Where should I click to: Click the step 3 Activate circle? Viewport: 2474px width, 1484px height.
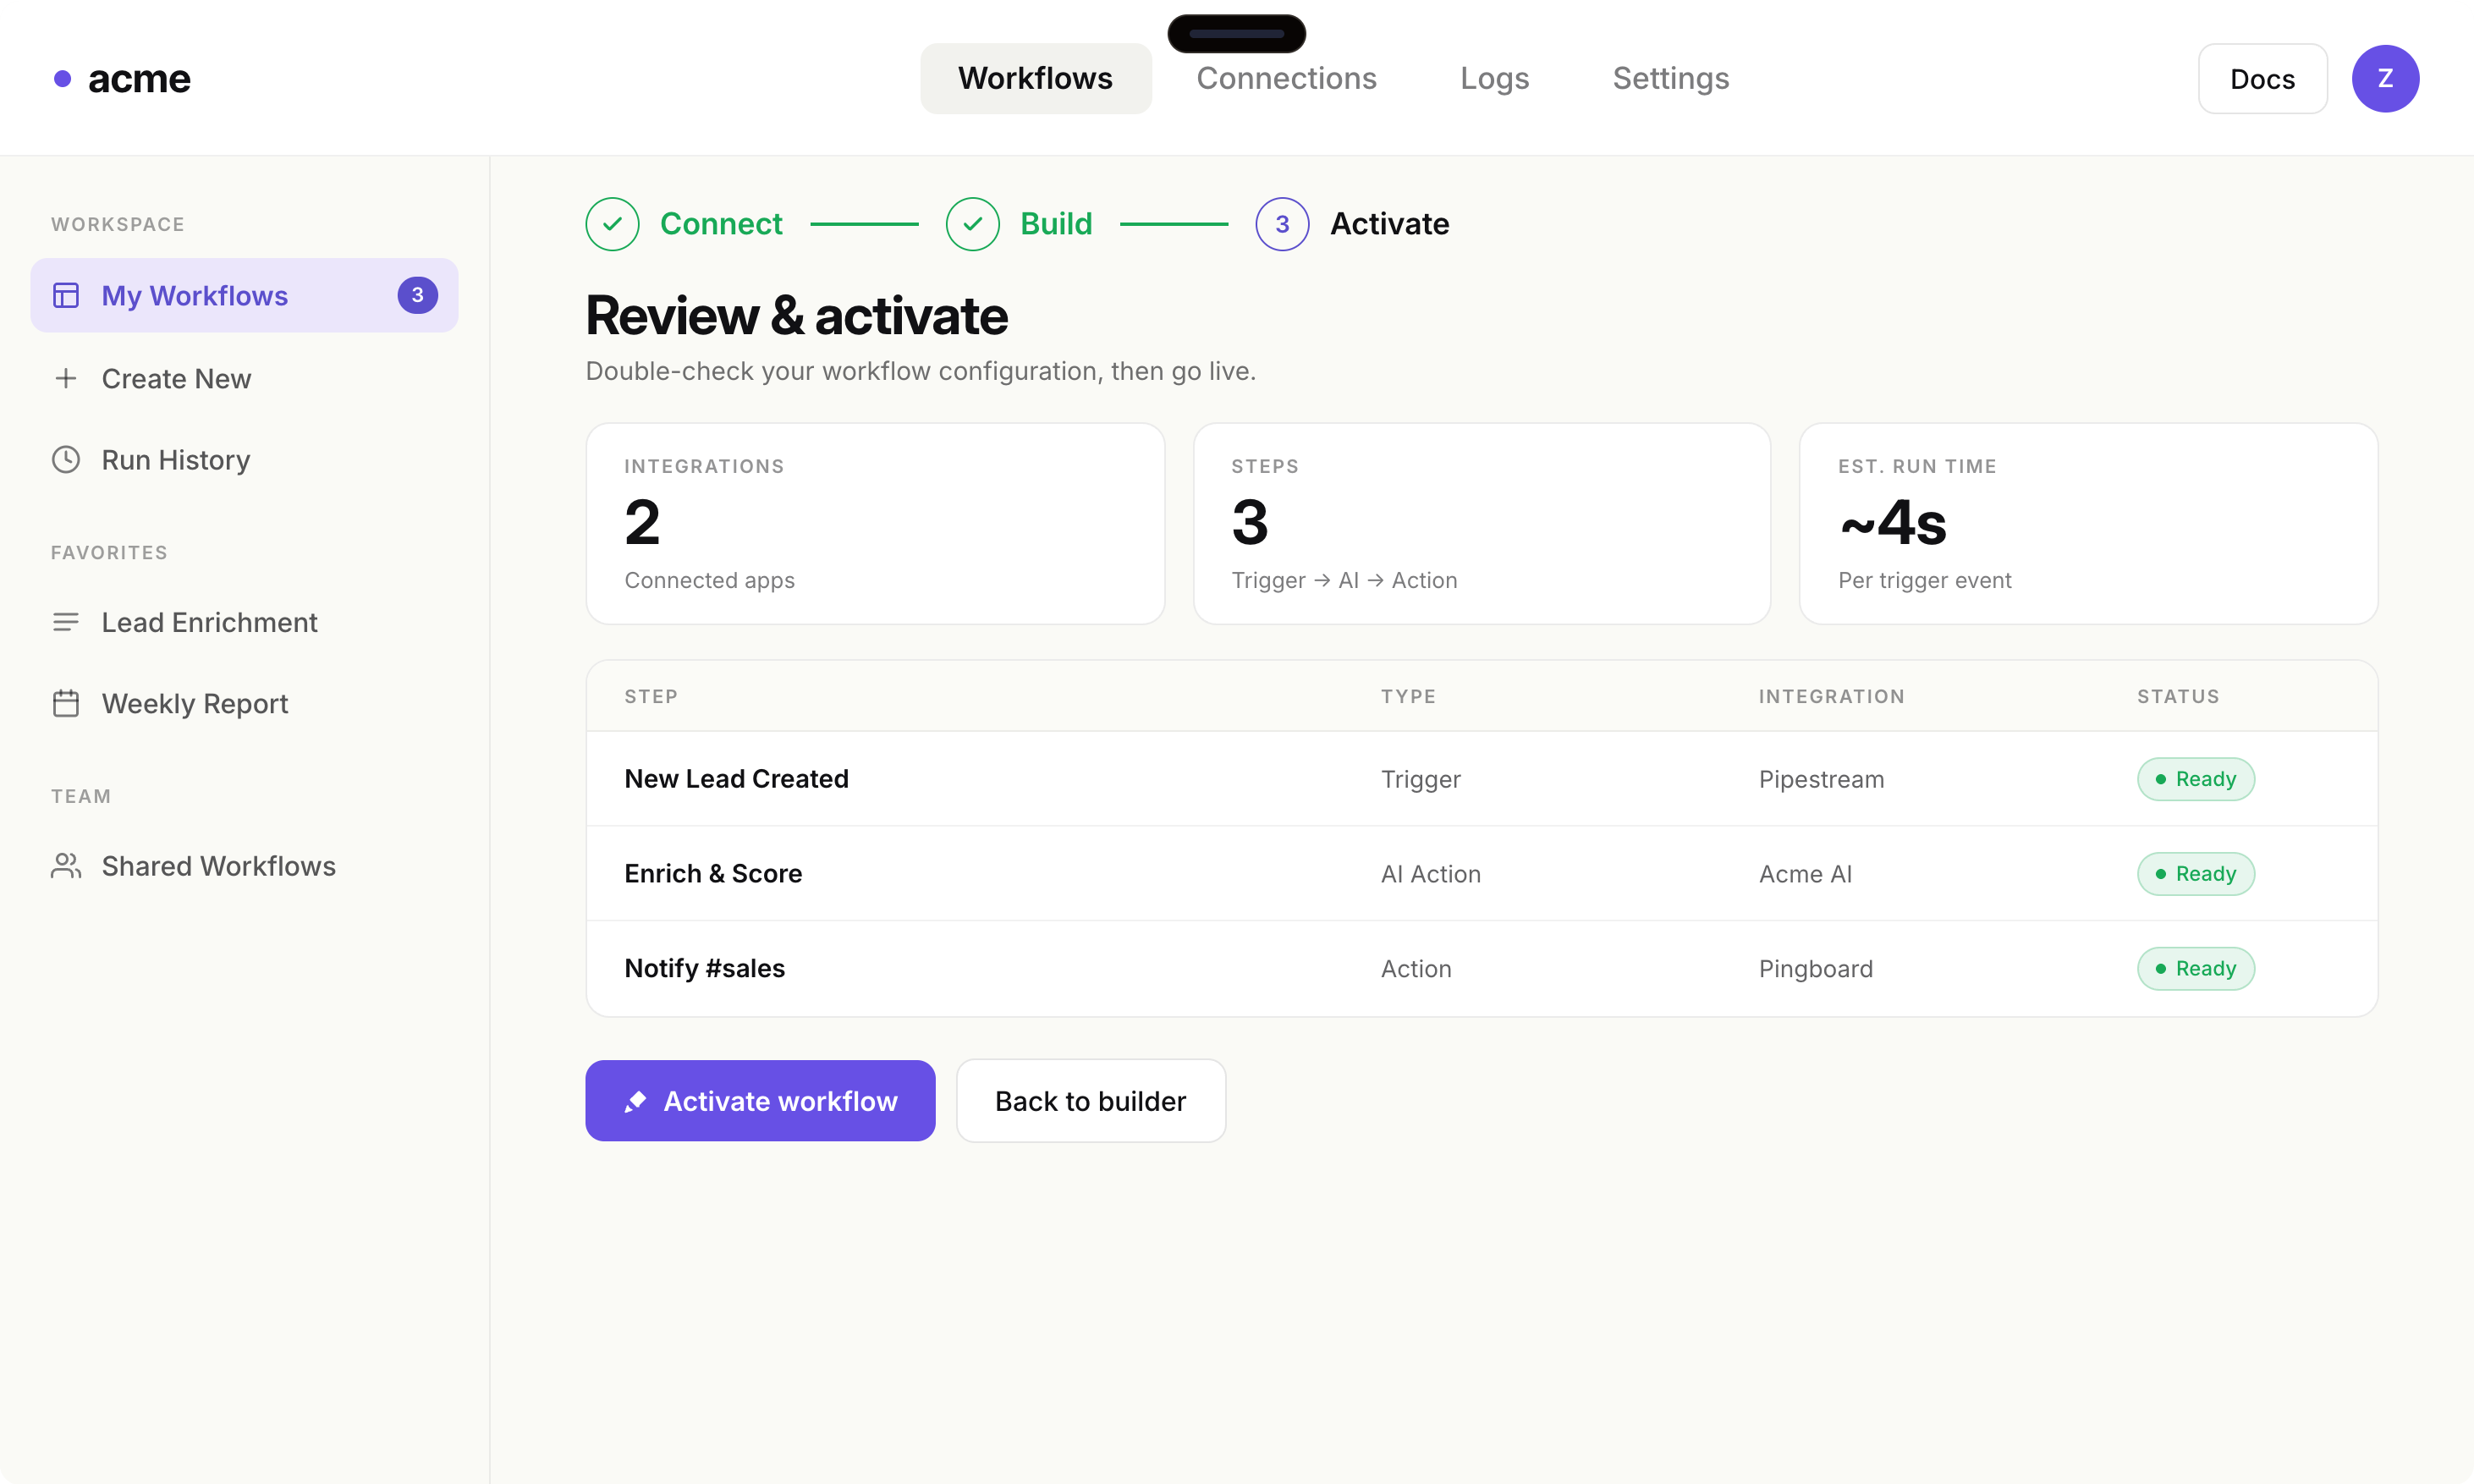coord(1282,224)
